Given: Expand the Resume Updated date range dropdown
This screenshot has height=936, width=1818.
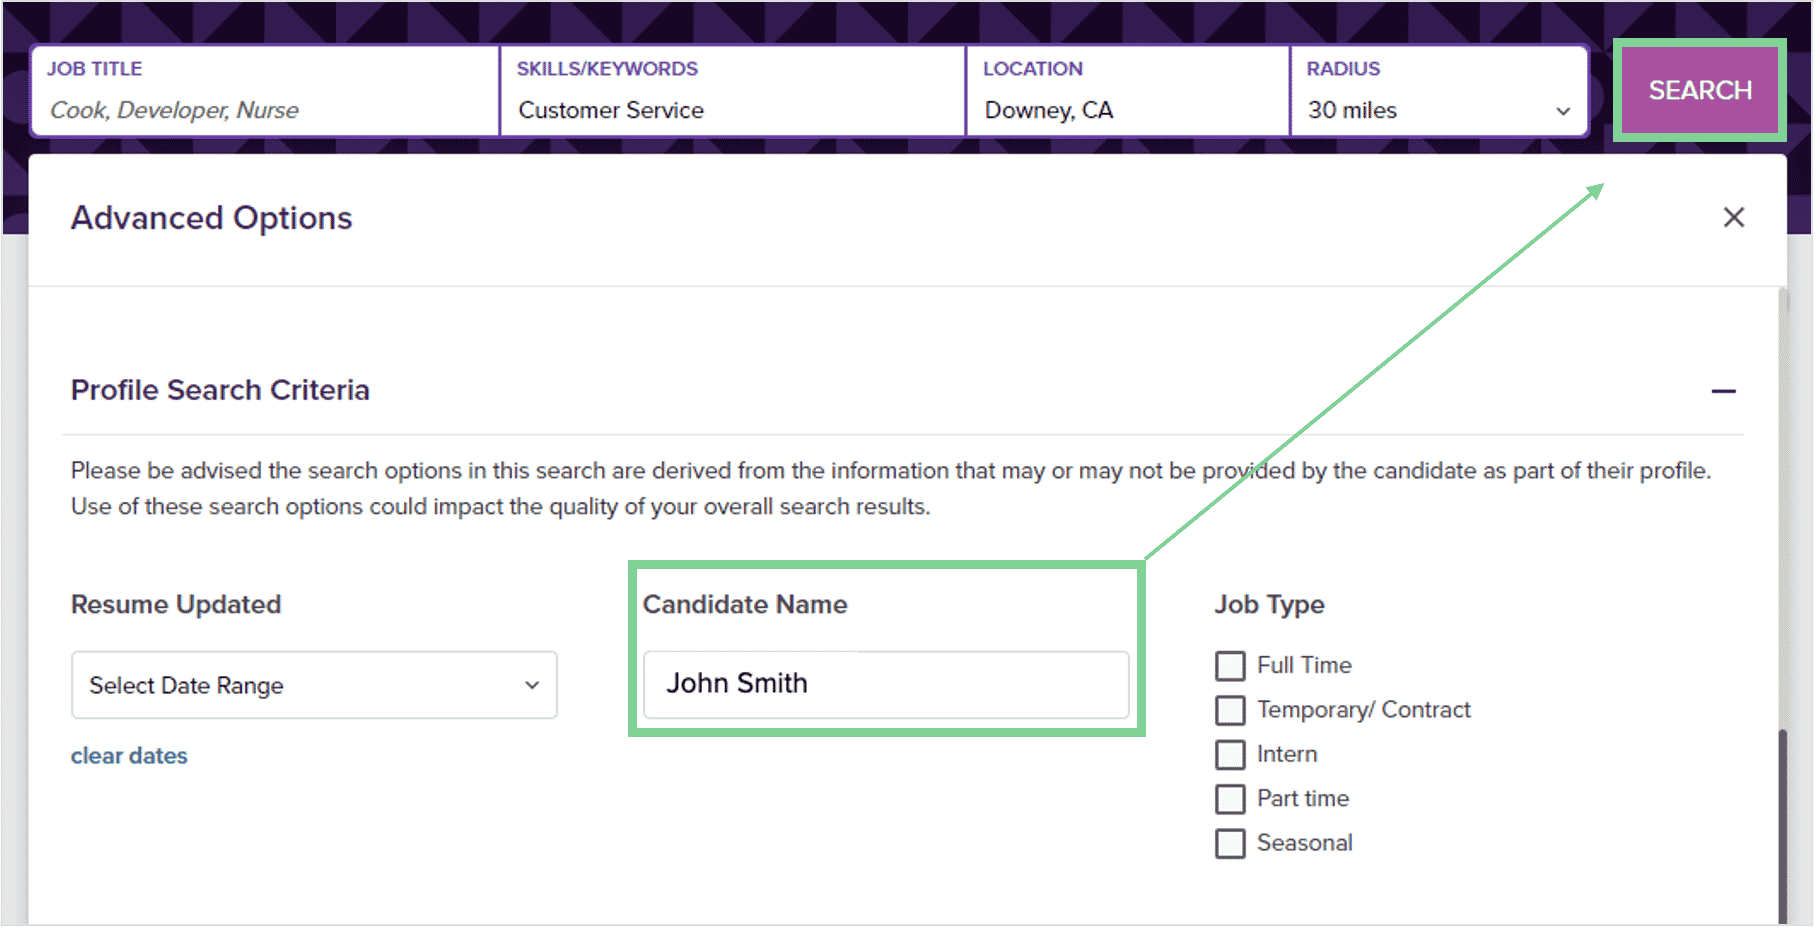Looking at the screenshot, I should [531, 685].
